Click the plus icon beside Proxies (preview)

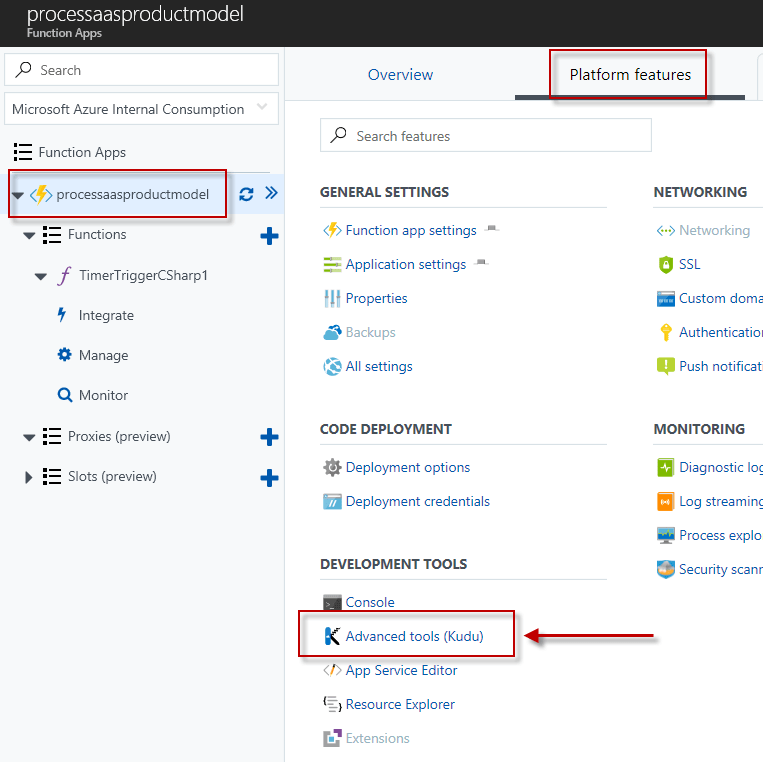coord(269,437)
